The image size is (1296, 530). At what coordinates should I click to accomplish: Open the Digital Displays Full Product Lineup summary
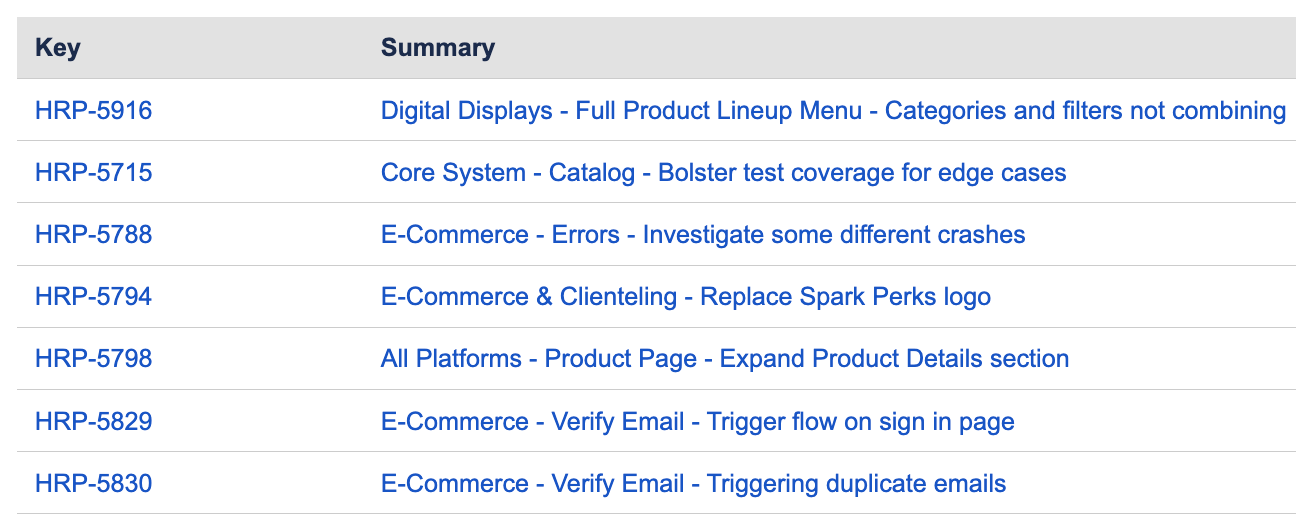pyautogui.click(x=832, y=110)
